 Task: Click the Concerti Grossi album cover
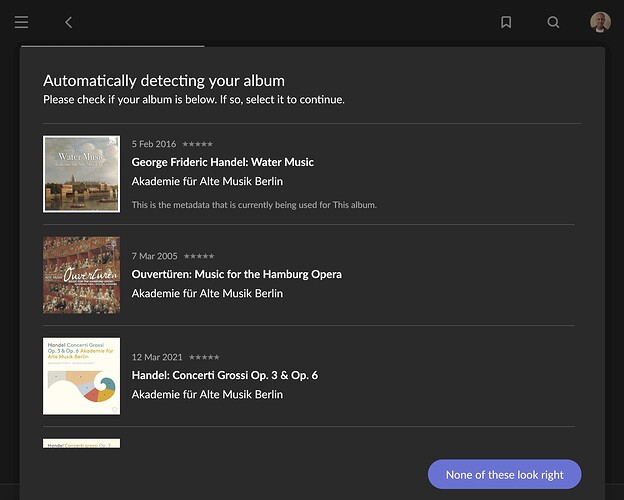point(81,376)
